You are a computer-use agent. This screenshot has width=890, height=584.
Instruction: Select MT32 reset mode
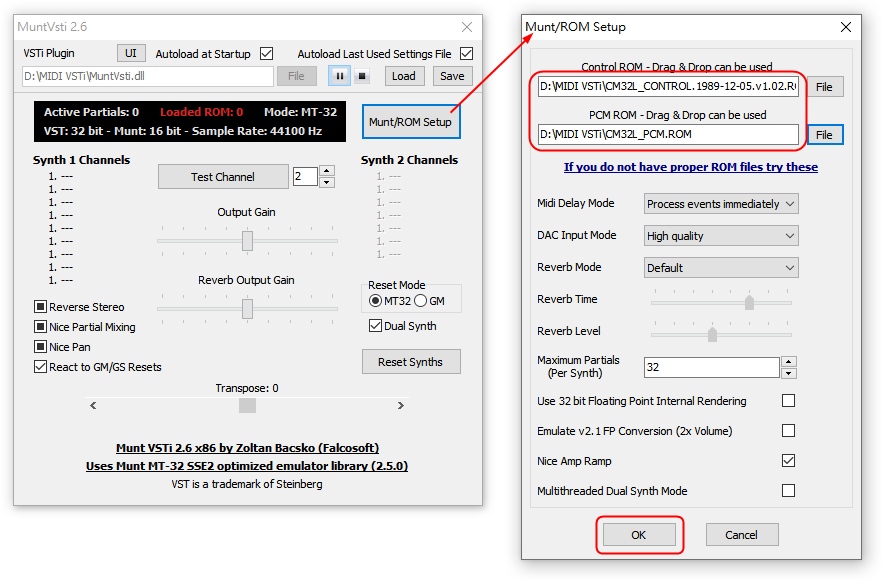(375, 301)
